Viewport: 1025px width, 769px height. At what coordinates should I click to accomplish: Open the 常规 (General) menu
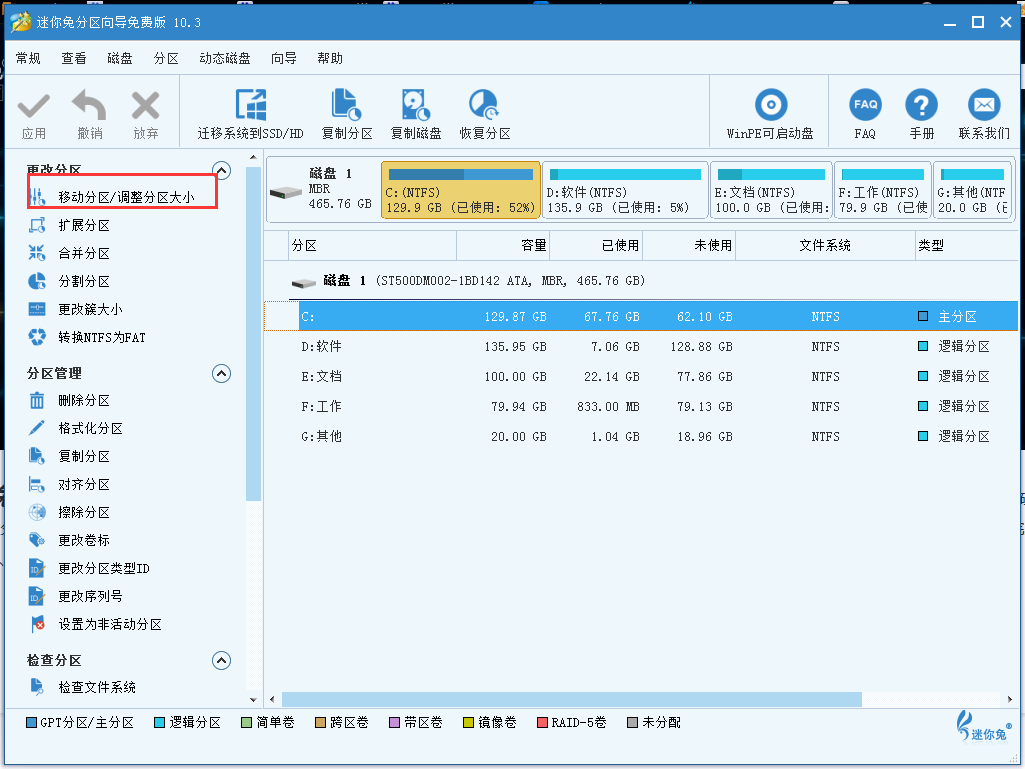[x=28, y=58]
